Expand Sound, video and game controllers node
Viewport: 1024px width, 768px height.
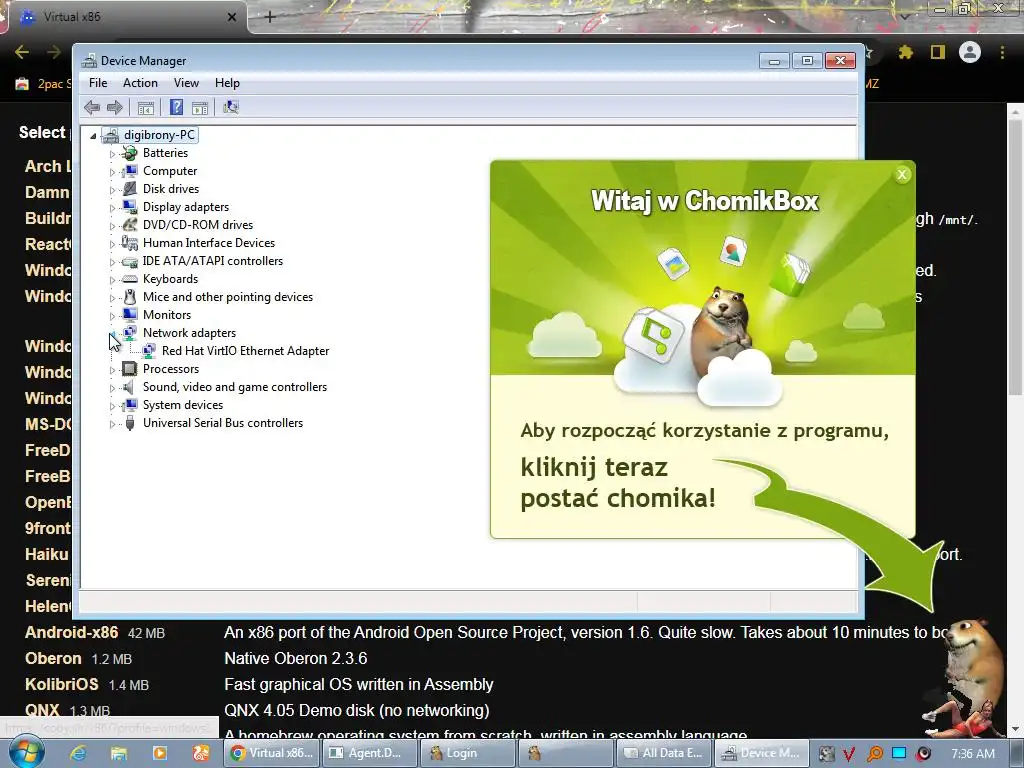tap(112, 388)
